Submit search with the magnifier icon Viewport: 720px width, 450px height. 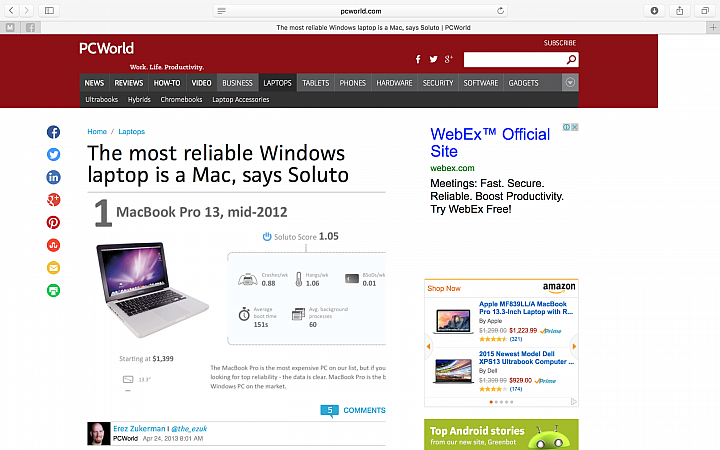pyautogui.click(x=571, y=60)
